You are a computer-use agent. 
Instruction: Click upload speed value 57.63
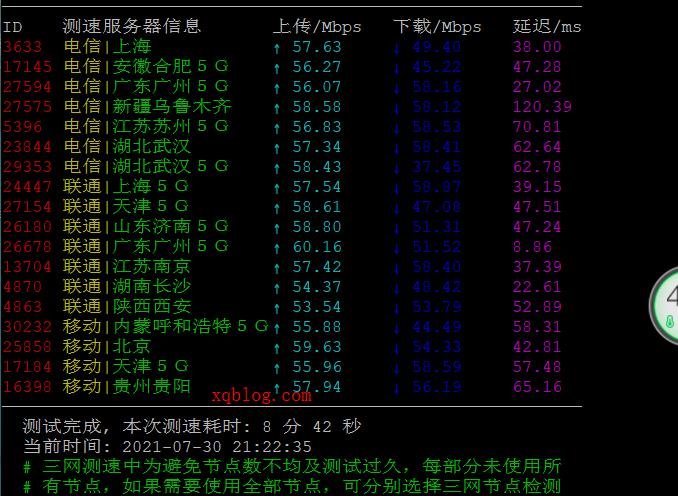pyautogui.click(x=317, y=47)
